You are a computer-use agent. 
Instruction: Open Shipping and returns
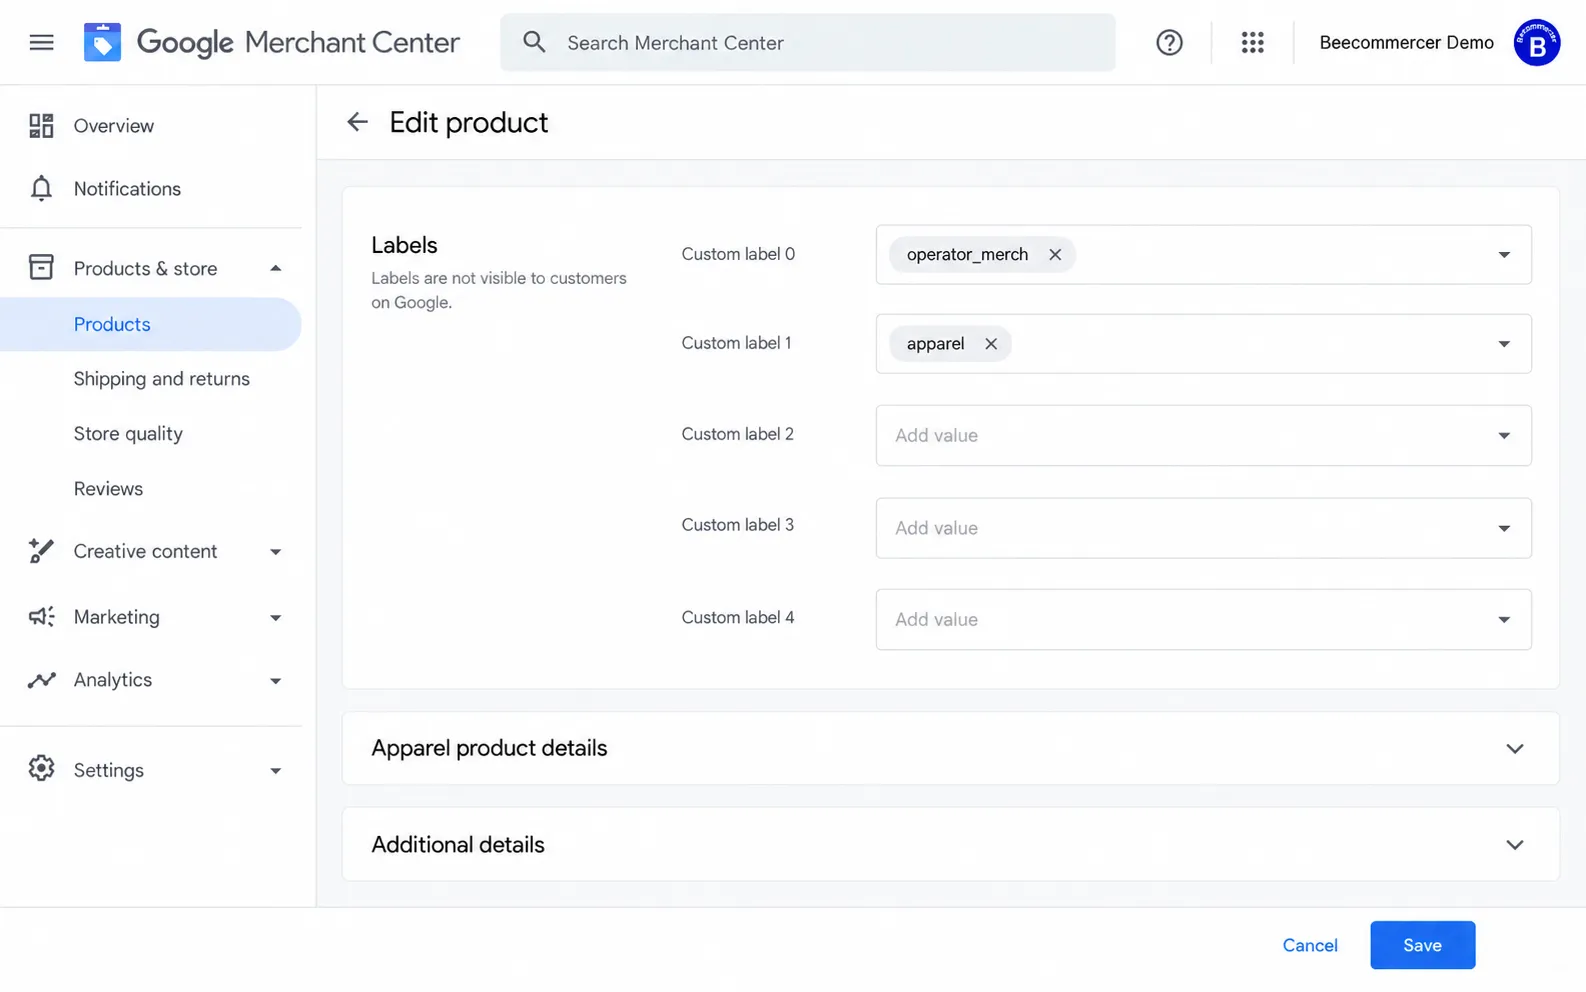[x=161, y=379]
